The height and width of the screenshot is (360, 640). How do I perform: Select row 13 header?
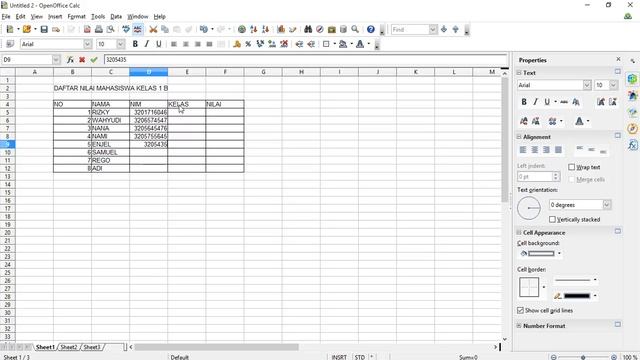[7, 176]
